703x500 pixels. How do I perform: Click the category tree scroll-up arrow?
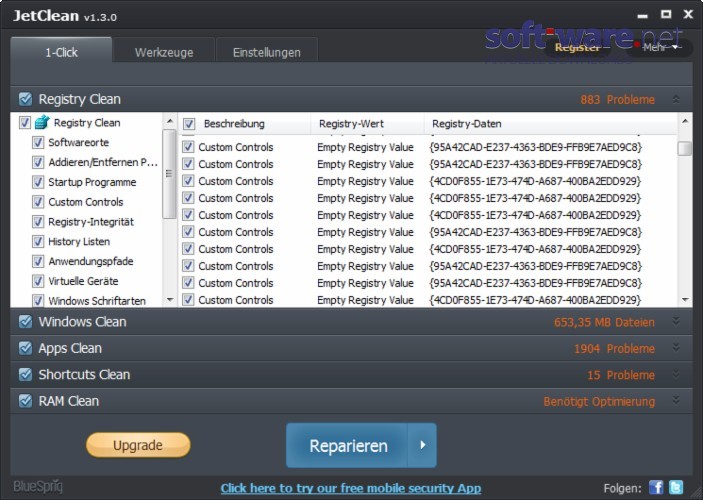click(x=169, y=121)
